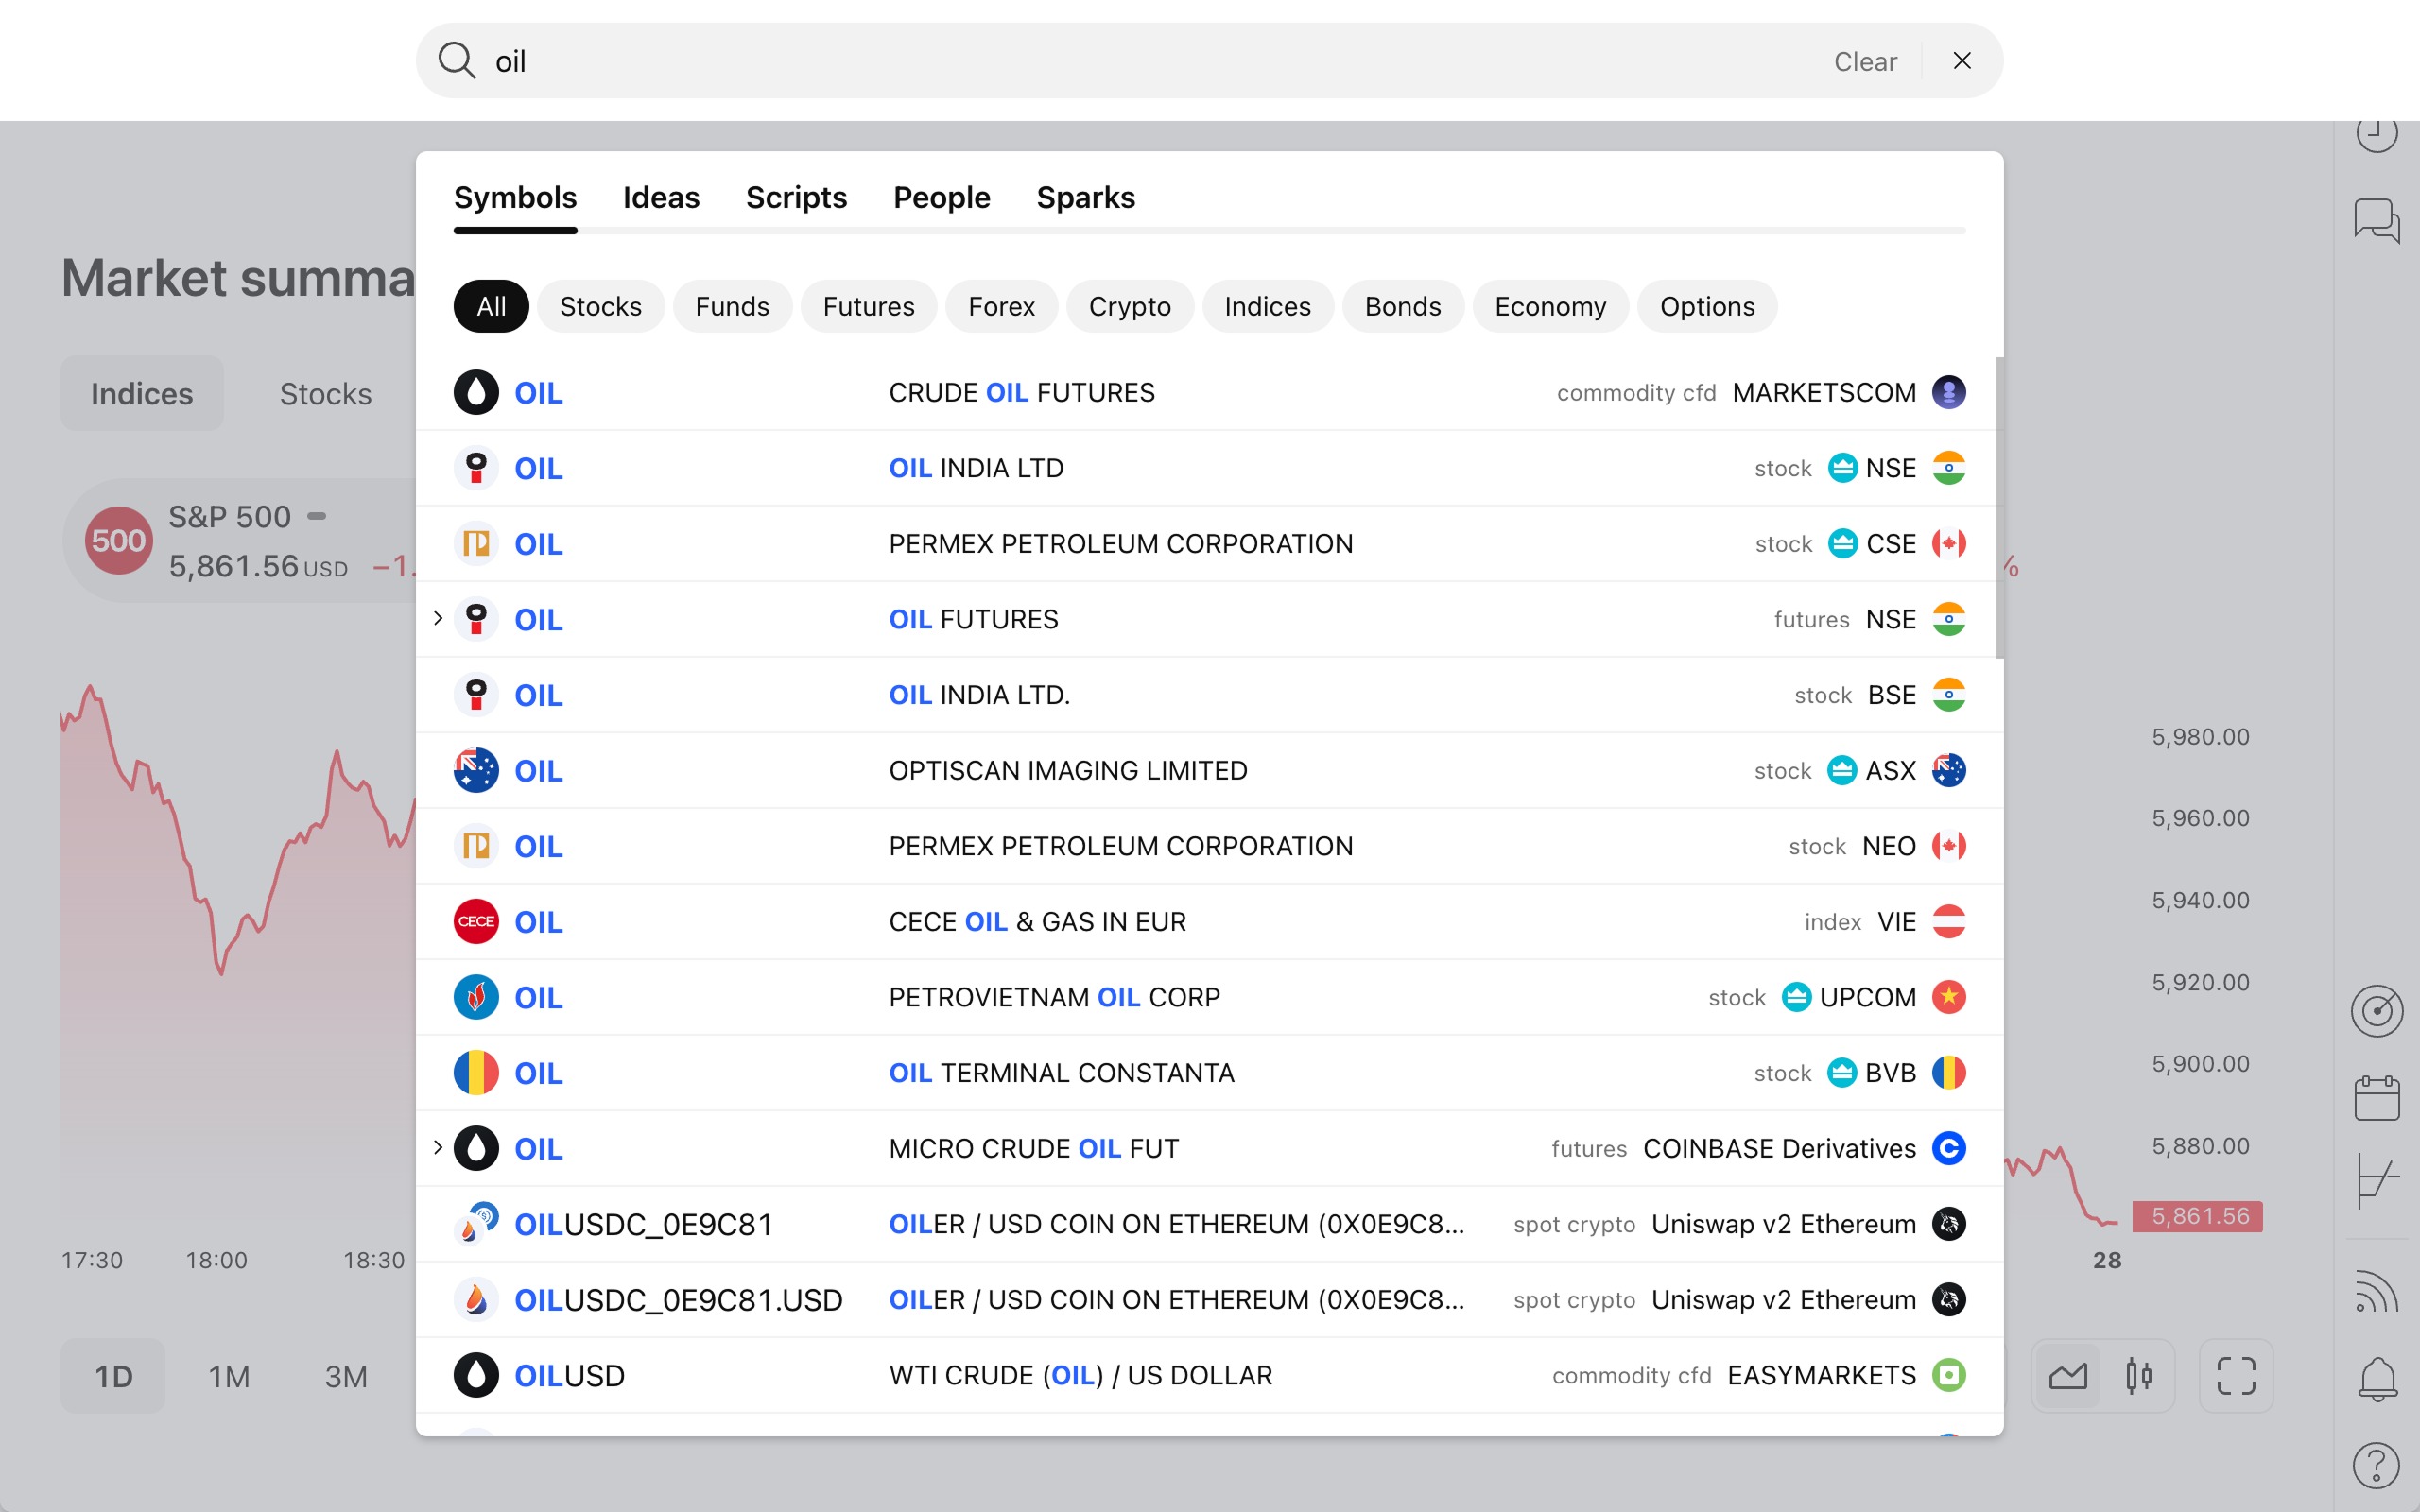Click the help question mark icon

click(2377, 1466)
